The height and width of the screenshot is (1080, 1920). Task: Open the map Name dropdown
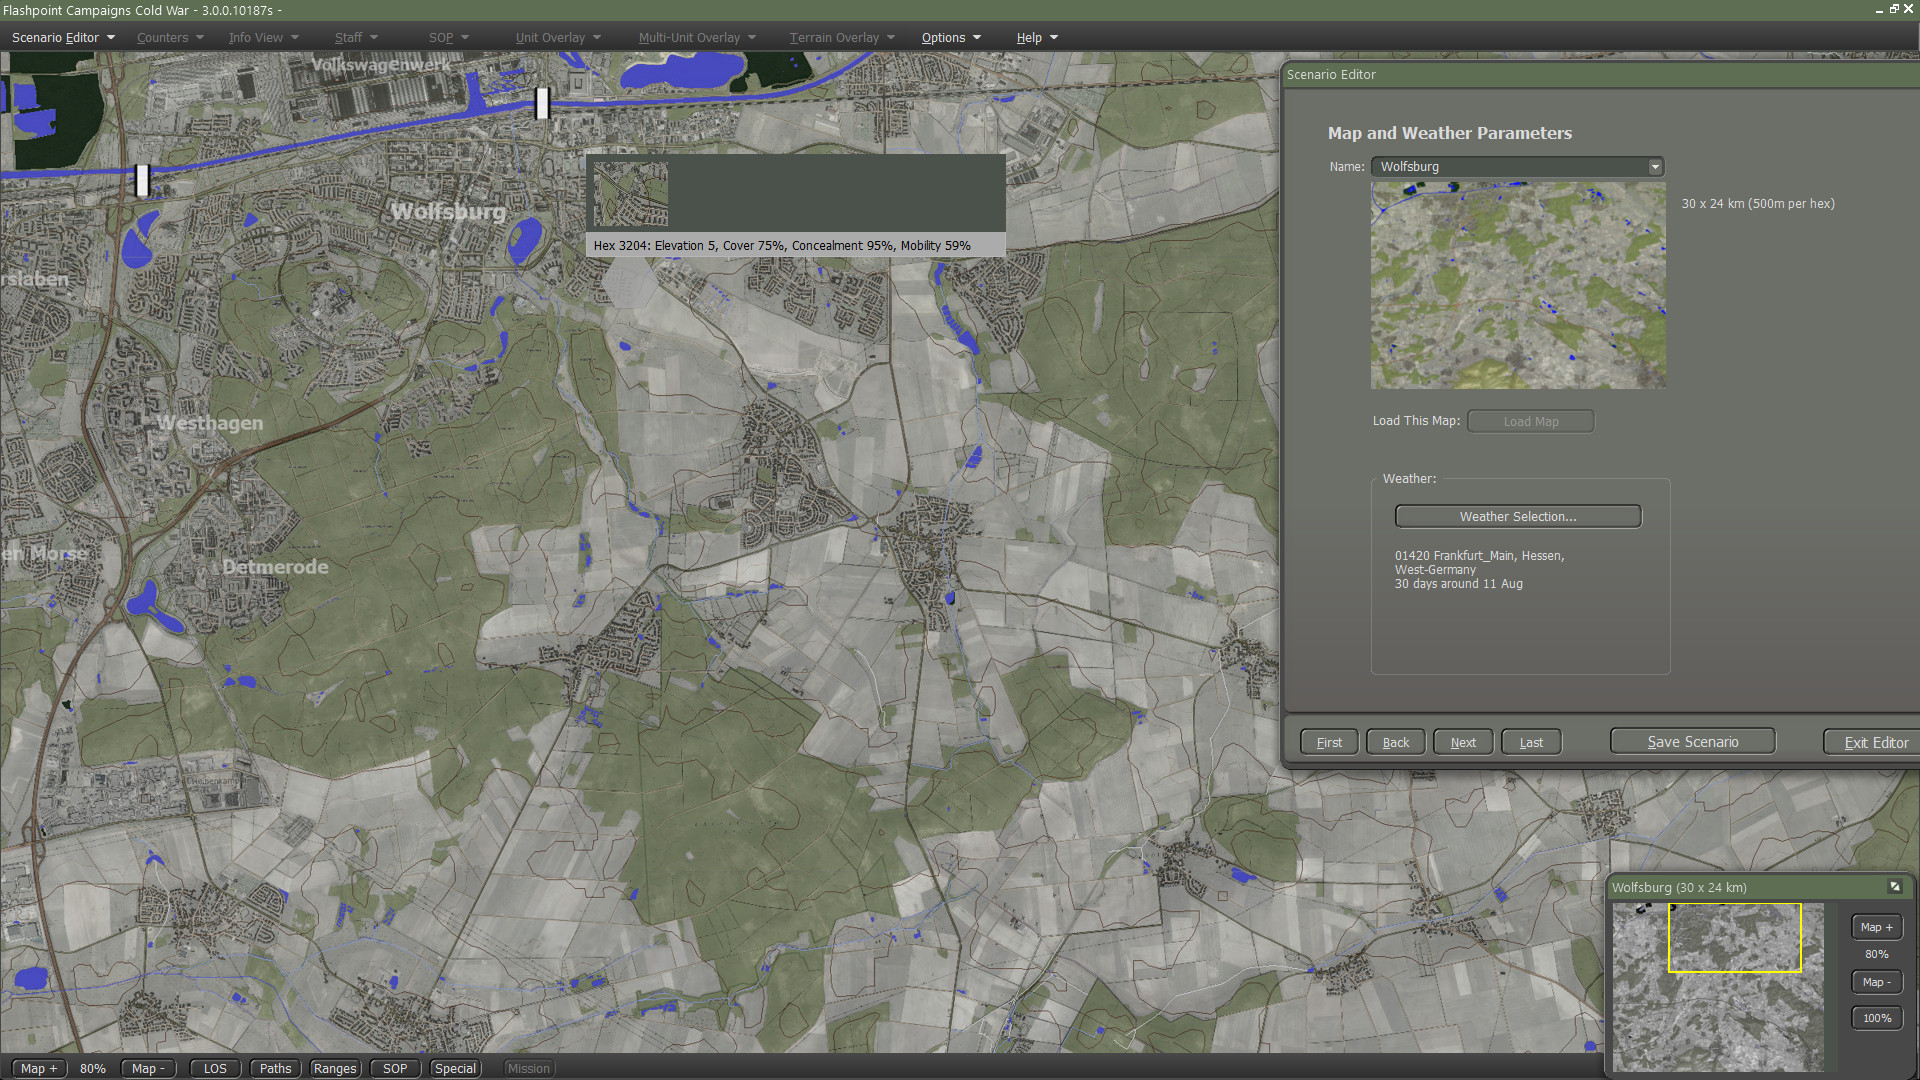pyautogui.click(x=1655, y=167)
